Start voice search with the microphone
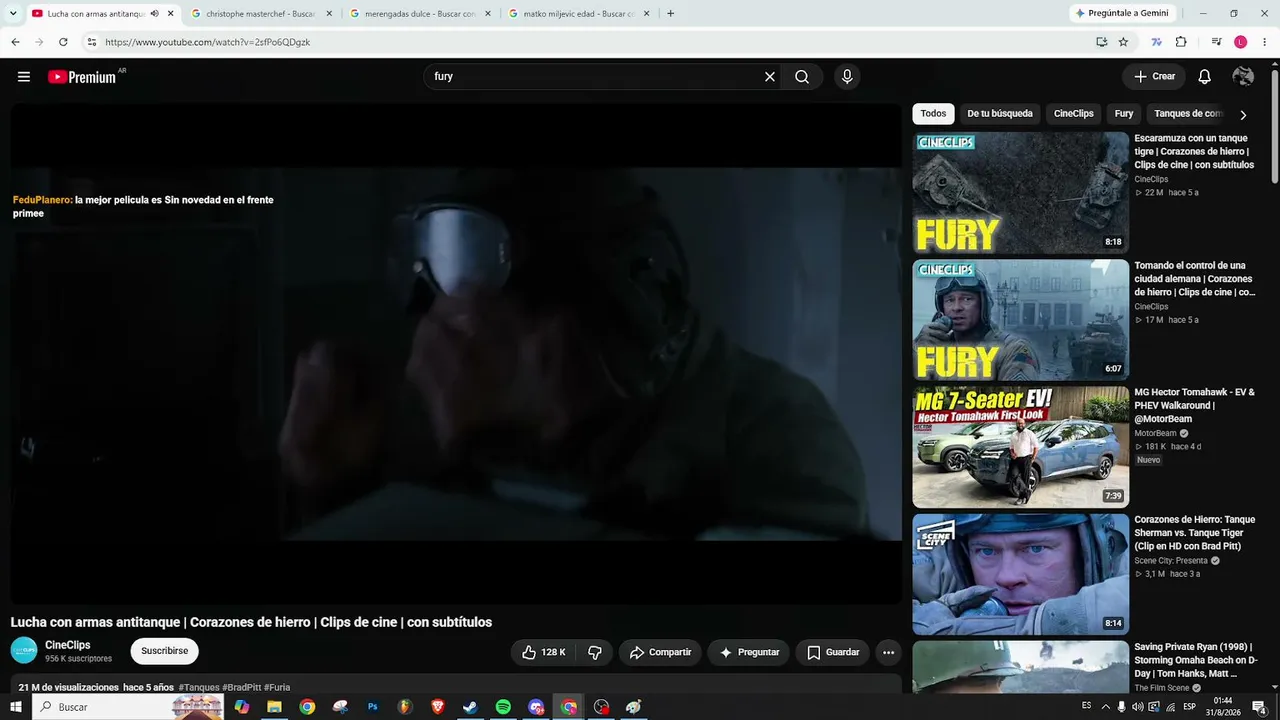 pos(847,77)
